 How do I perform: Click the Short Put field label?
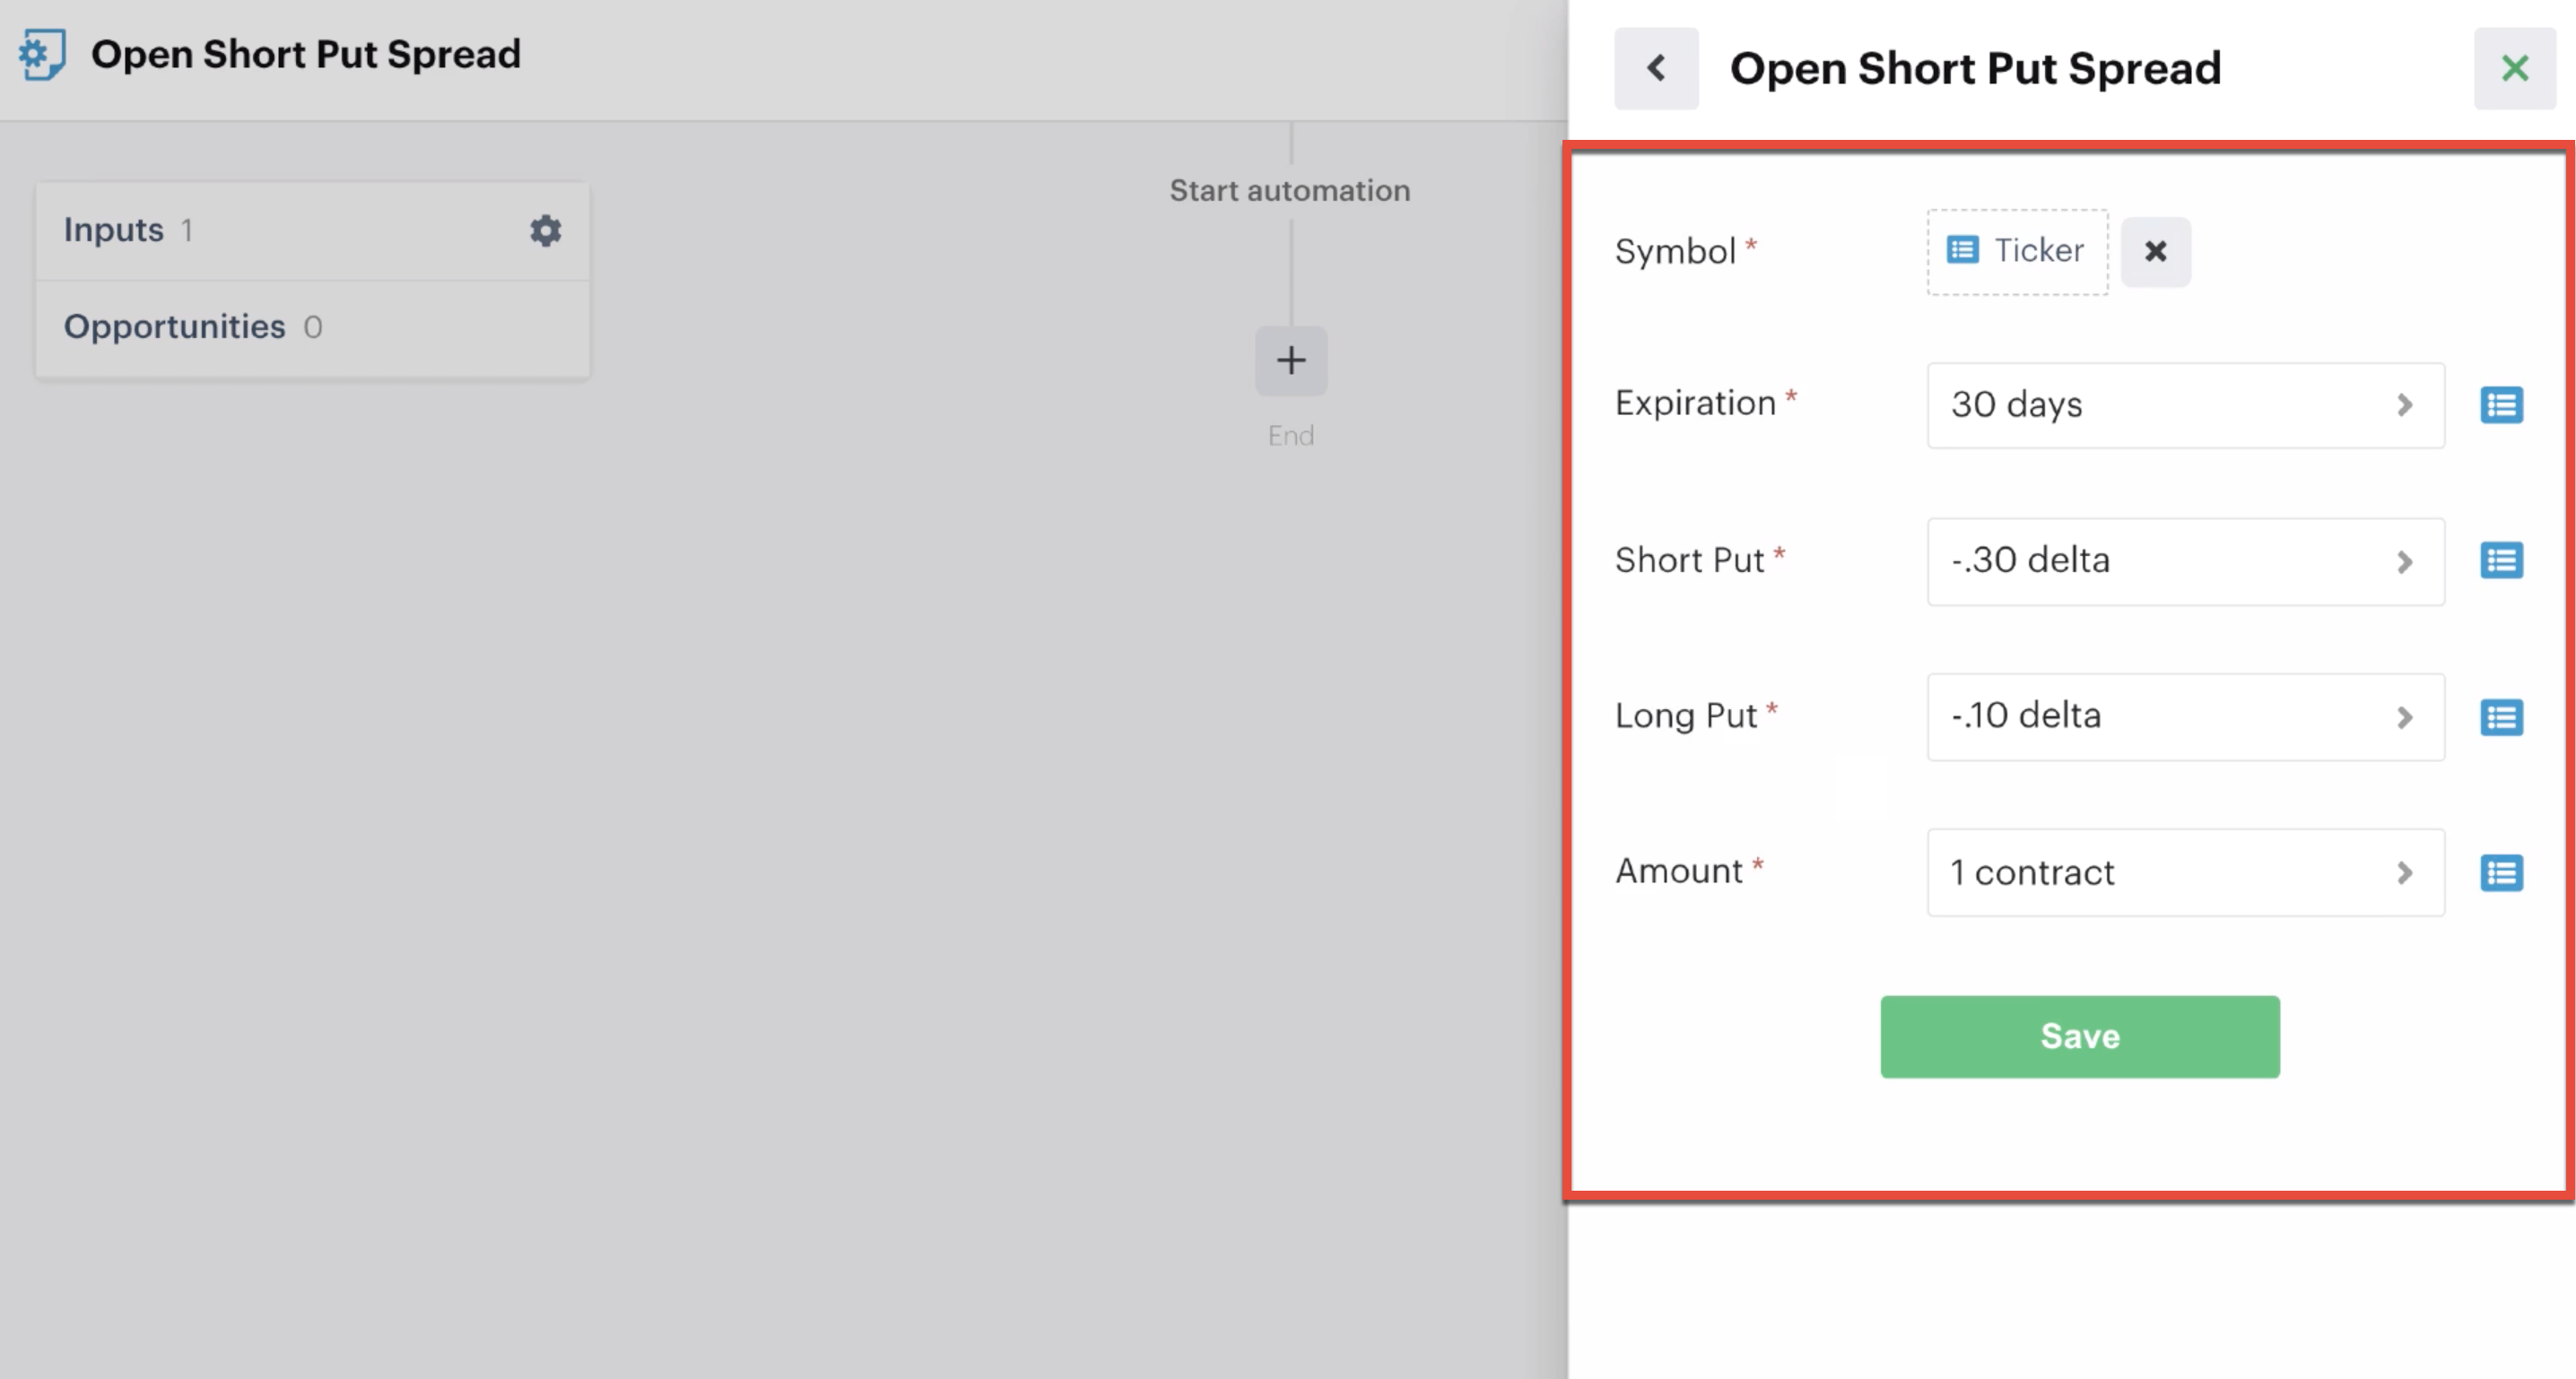click(x=1690, y=560)
